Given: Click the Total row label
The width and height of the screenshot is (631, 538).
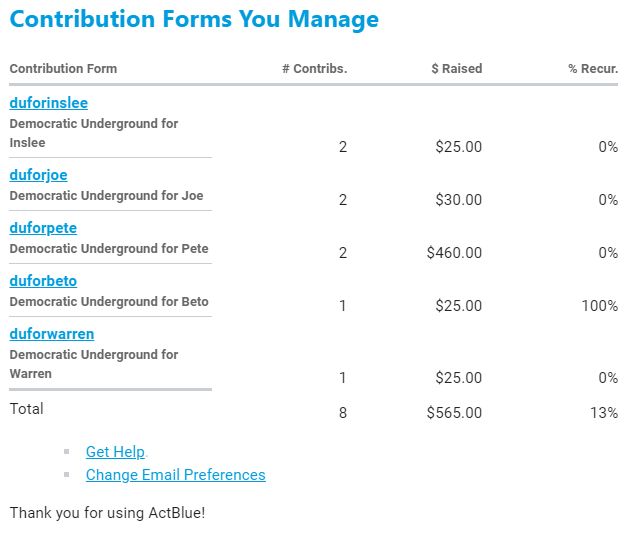Looking at the screenshot, I should (x=27, y=409).
